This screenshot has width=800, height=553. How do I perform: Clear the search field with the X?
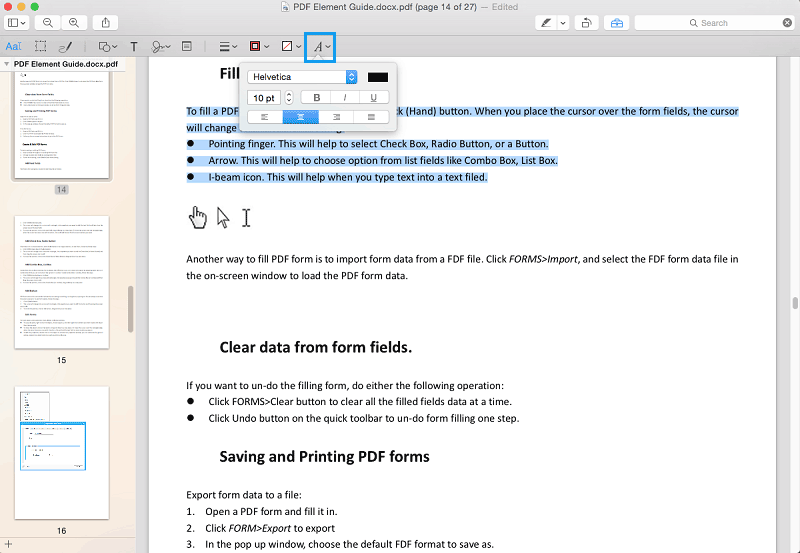pos(787,23)
